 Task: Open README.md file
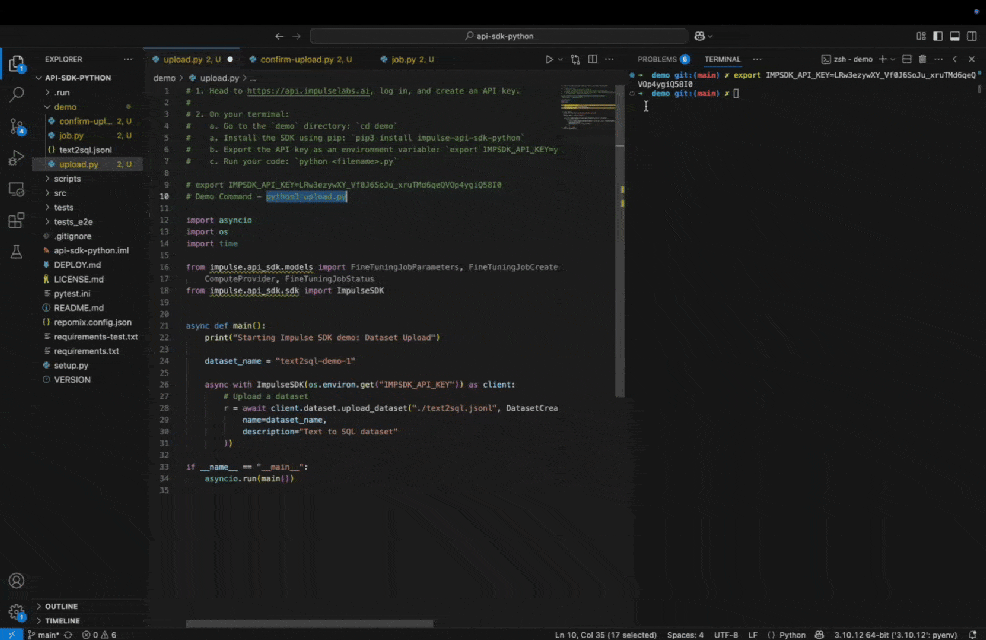tap(79, 308)
